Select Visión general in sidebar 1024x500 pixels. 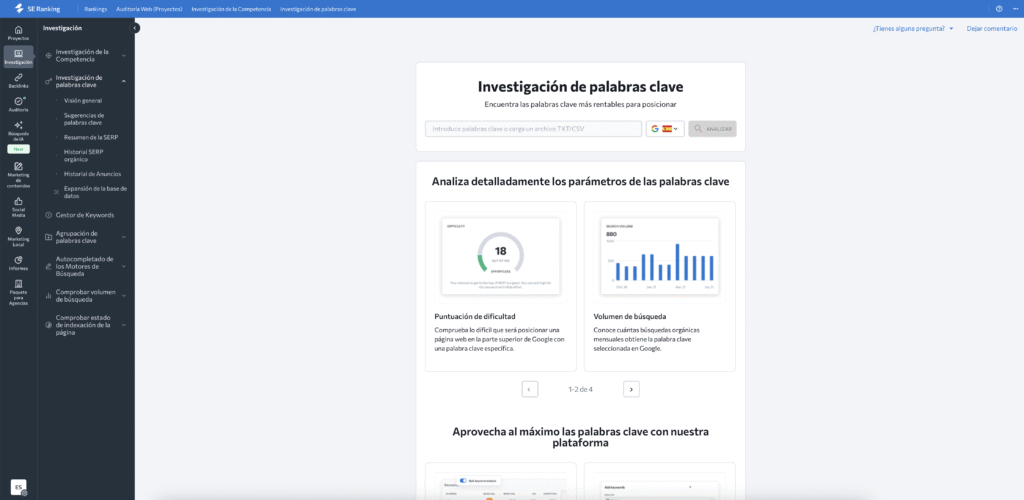click(83, 101)
